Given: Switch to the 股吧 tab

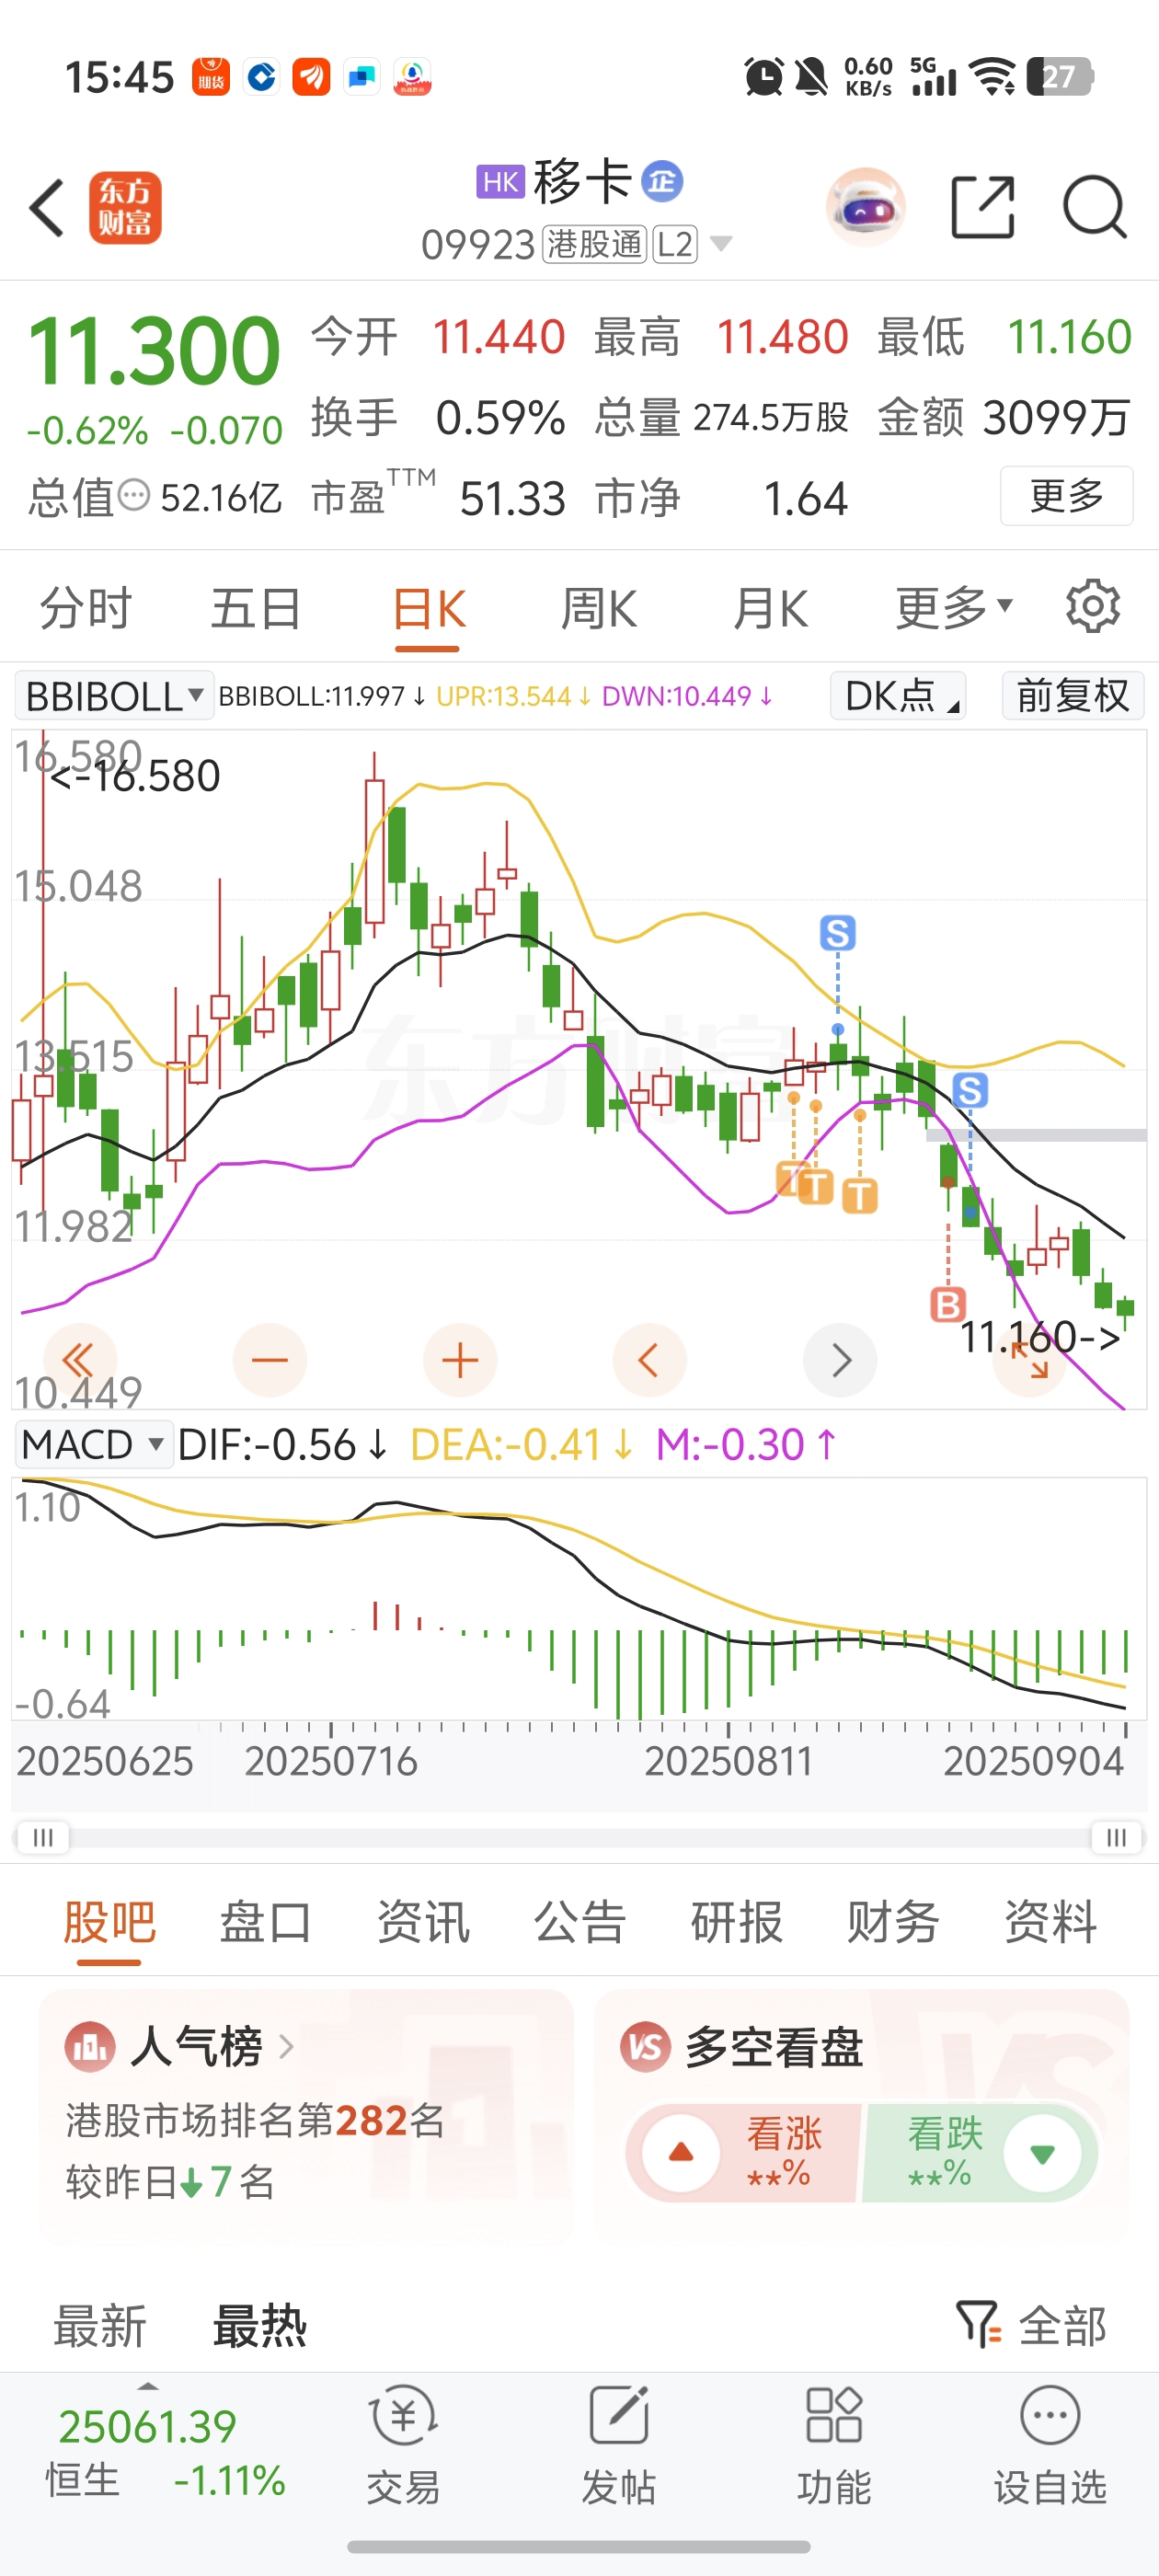Looking at the screenshot, I should pos(109,1921).
